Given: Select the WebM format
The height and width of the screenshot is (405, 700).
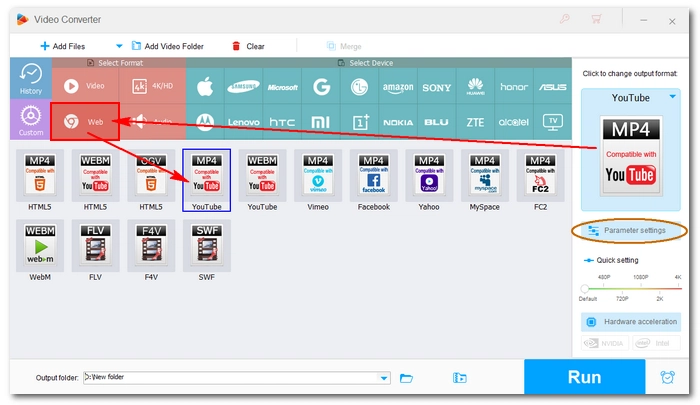Looking at the screenshot, I should (40, 251).
